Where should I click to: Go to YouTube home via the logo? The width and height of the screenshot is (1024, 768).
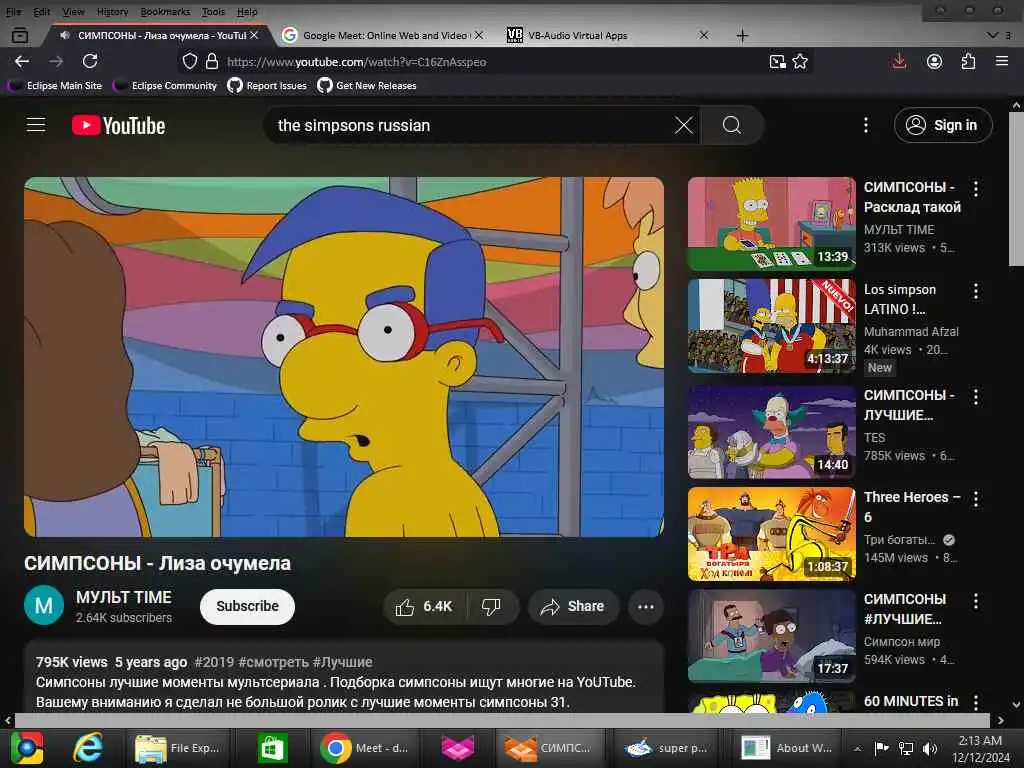pos(118,125)
